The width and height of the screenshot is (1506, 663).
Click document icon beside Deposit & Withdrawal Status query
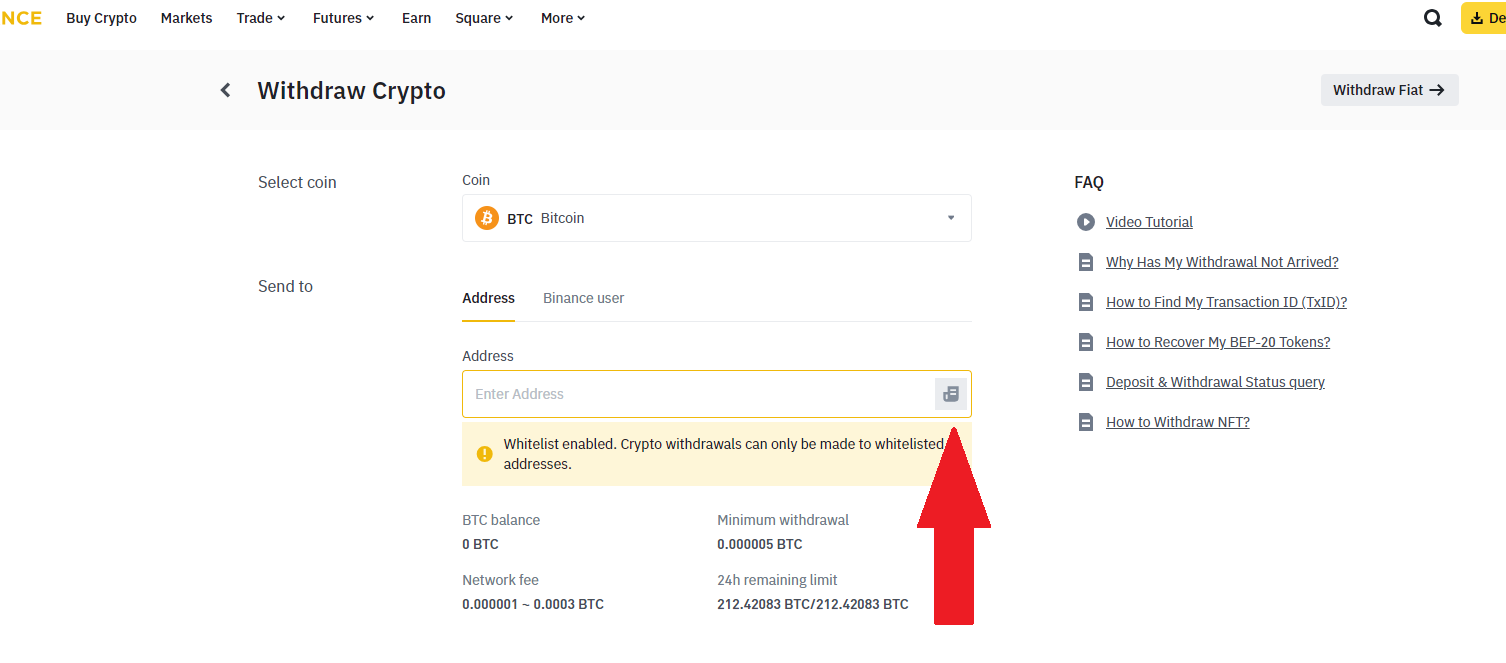coord(1086,382)
